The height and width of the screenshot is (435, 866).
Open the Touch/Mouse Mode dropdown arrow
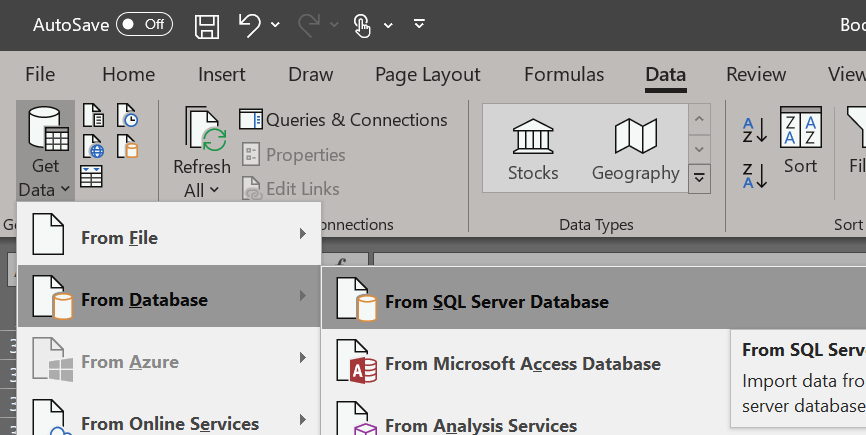pos(388,25)
